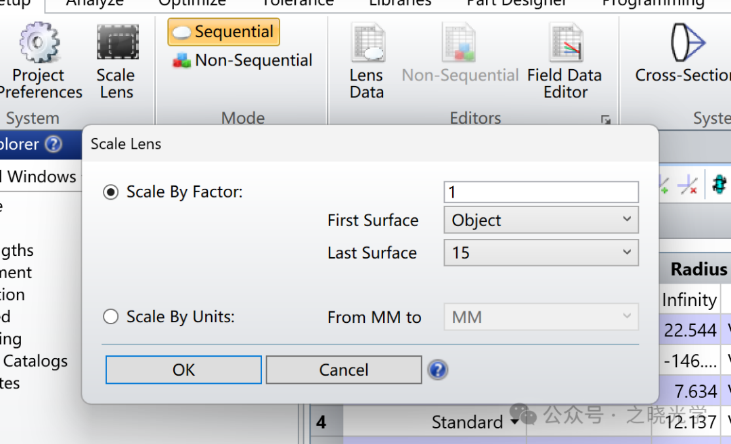This screenshot has width=731, height=444.
Task: Open the First Surface dropdown
Action: click(540, 220)
